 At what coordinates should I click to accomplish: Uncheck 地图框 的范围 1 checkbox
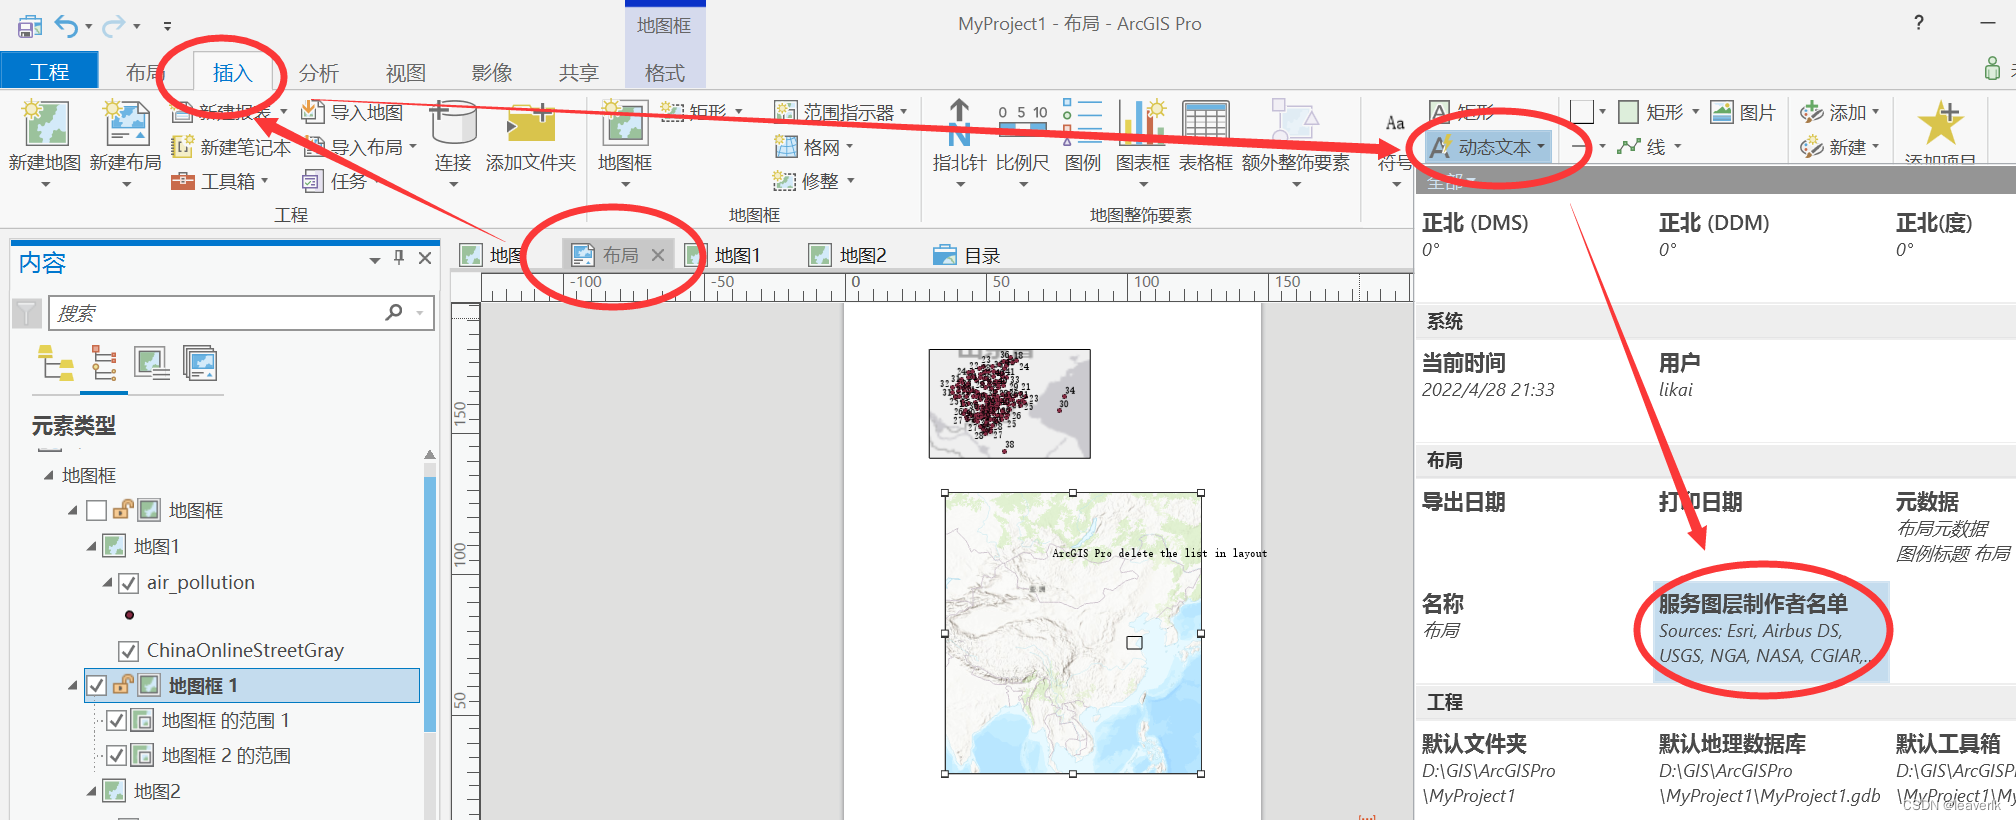tap(116, 720)
